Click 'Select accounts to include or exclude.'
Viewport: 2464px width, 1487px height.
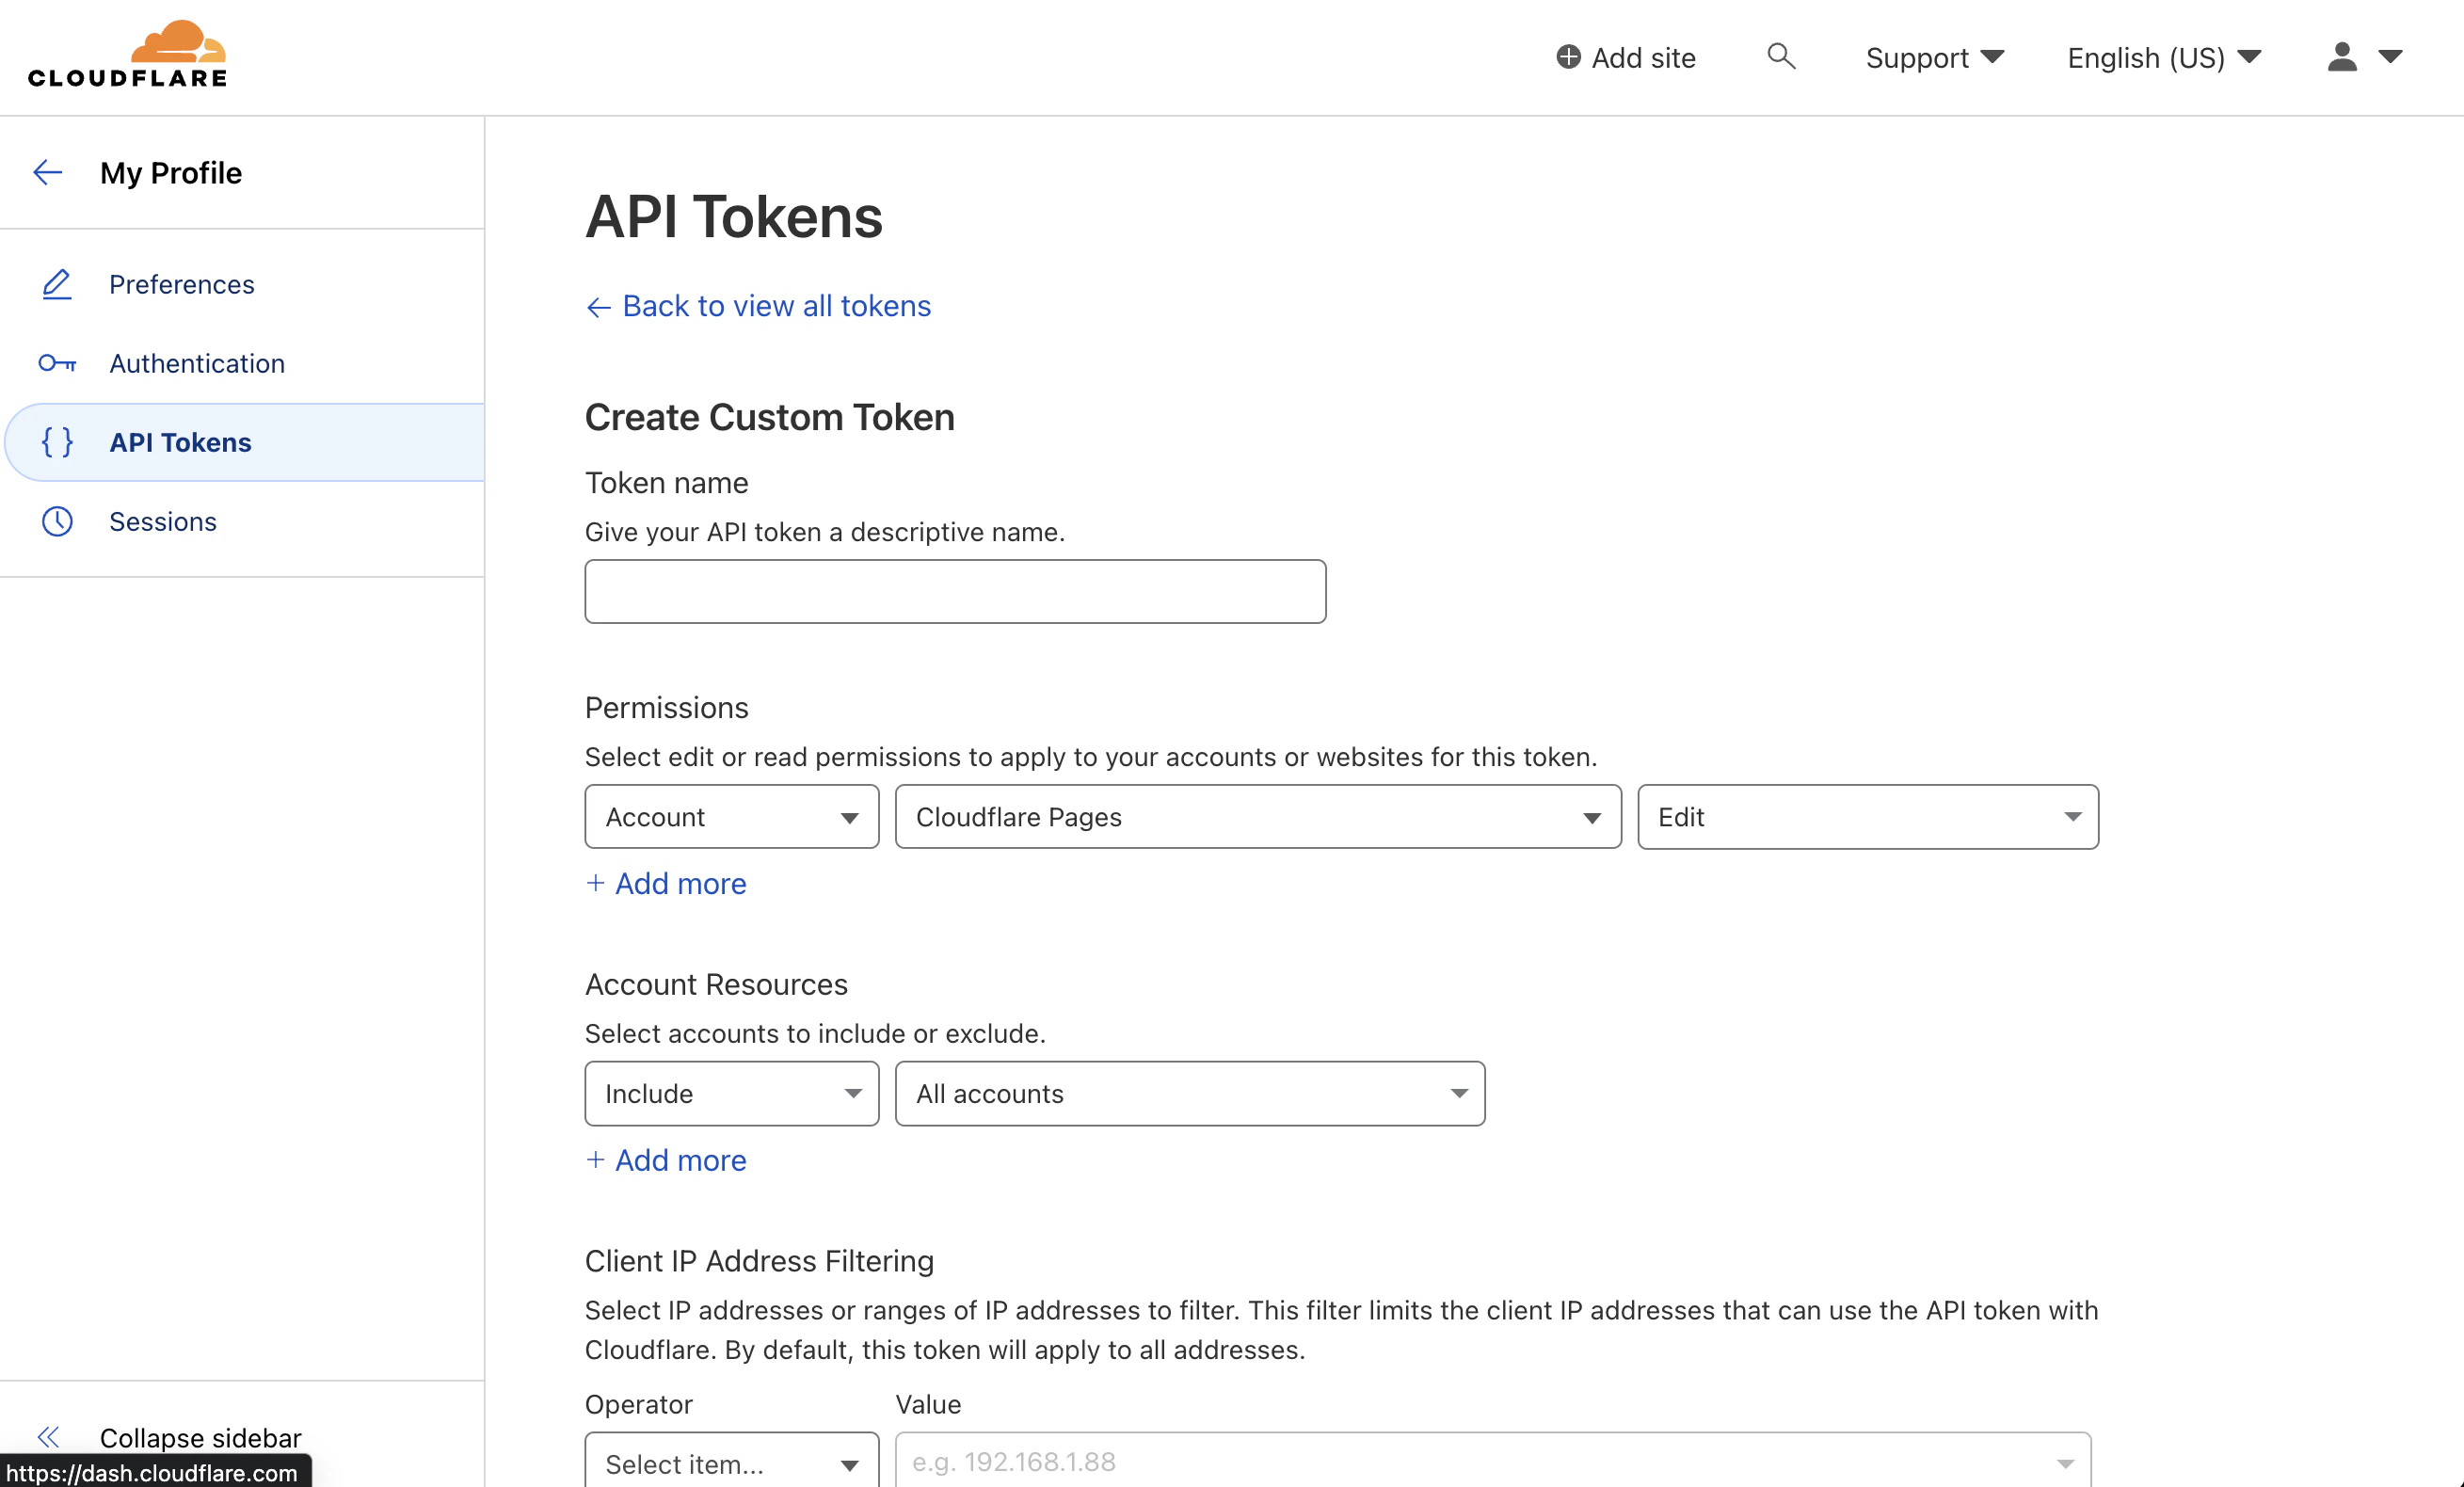click(x=815, y=1033)
